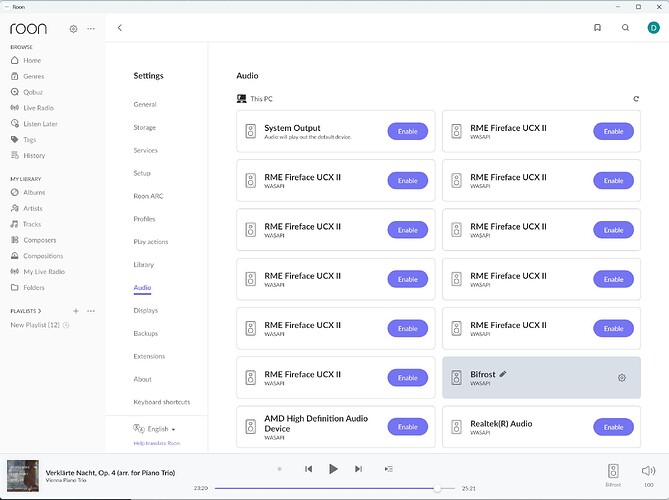Open the more options menu beside the logo

point(91,29)
